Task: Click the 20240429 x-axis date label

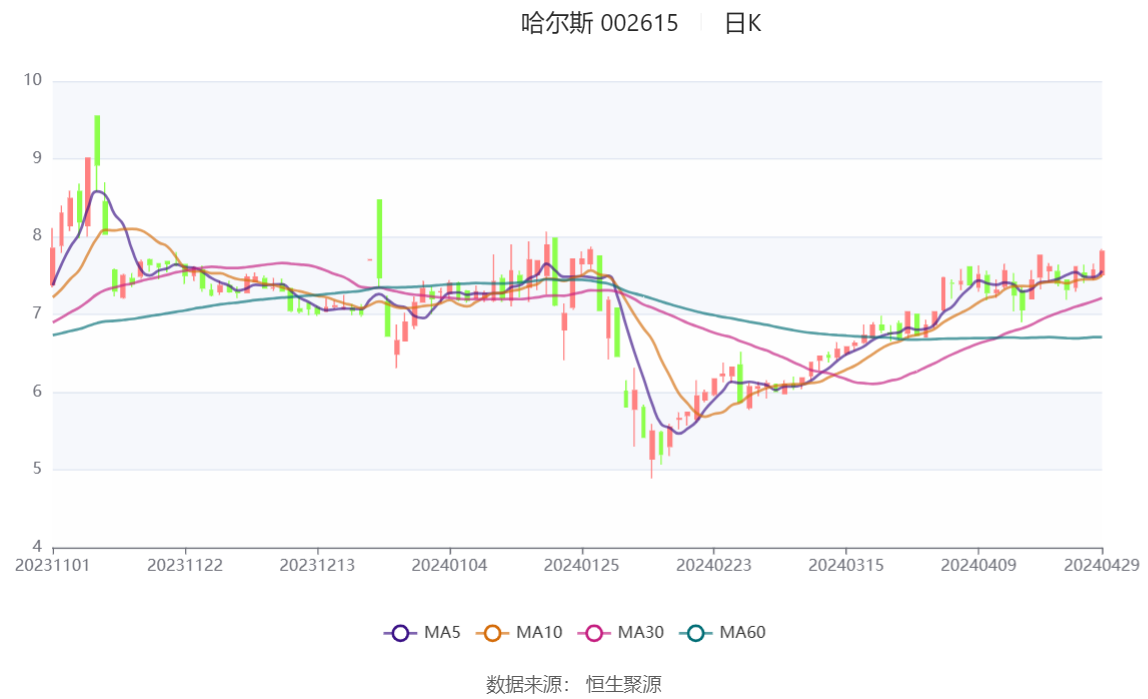Action: (1101, 566)
